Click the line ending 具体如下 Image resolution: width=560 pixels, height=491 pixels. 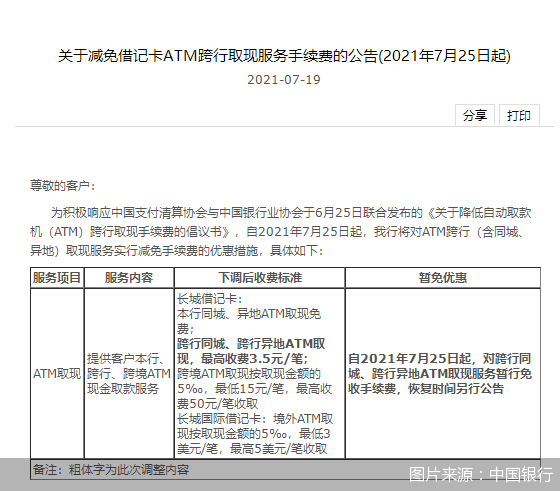click(177, 251)
